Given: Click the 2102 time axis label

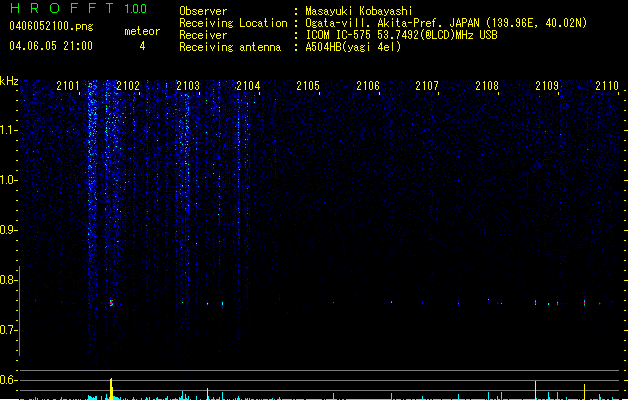Looking at the screenshot, I should tap(128, 86).
